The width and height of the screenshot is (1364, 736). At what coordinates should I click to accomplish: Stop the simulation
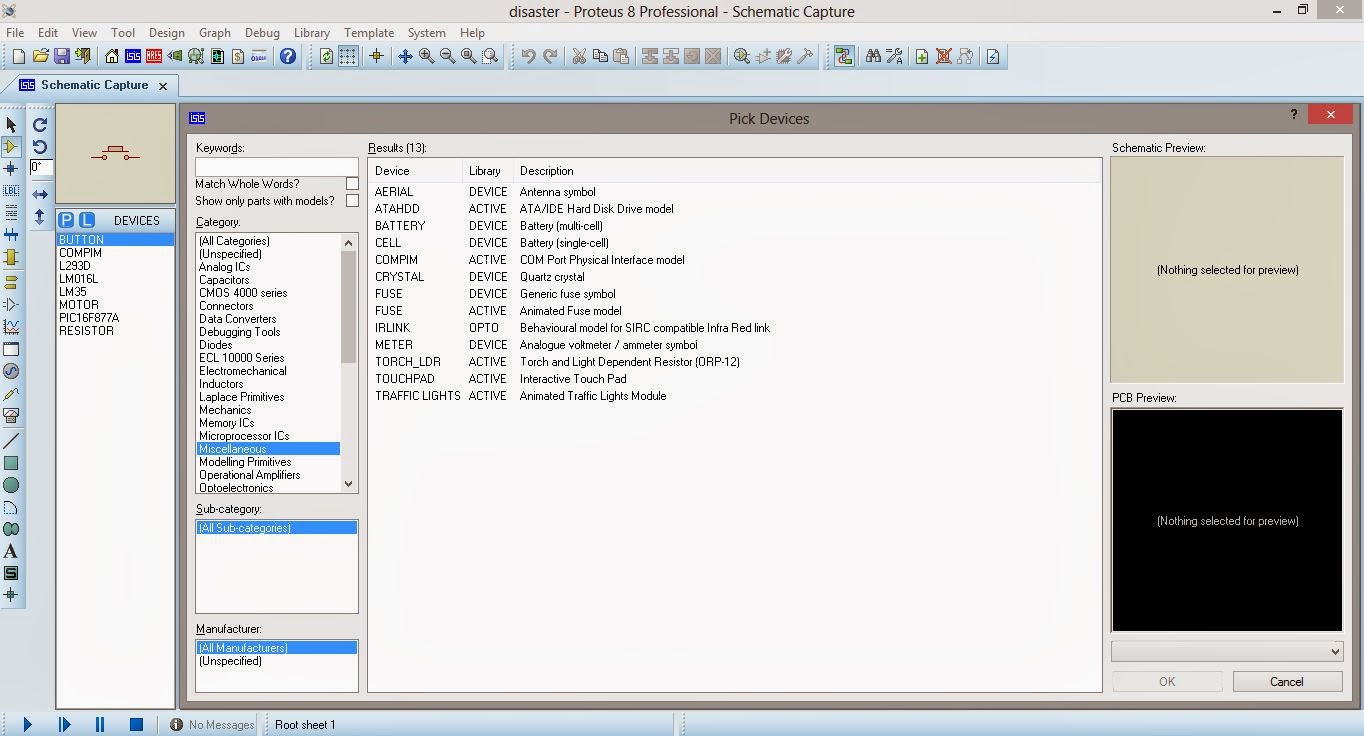click(x=136, y=724)
